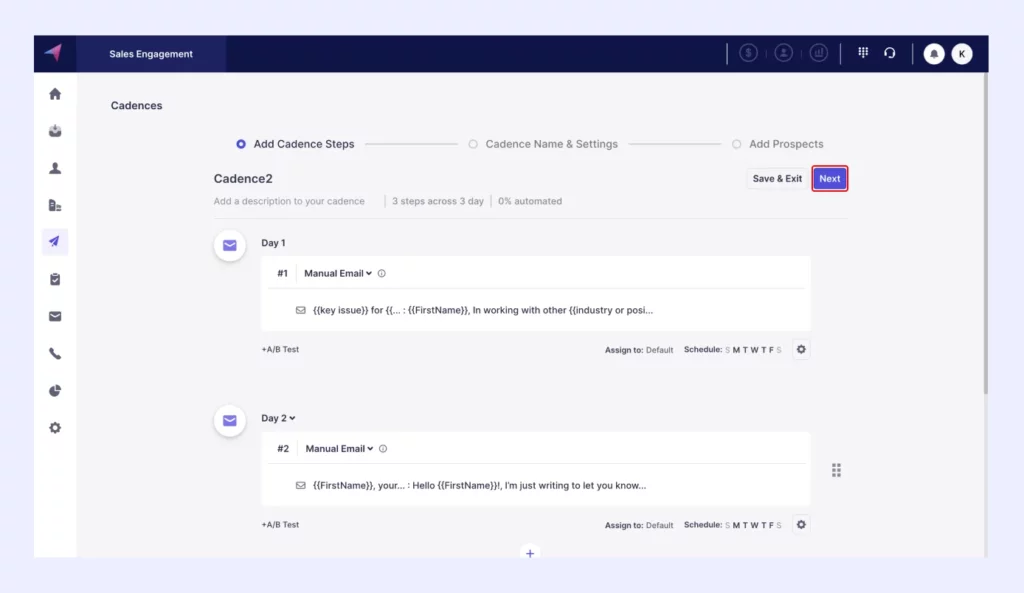Open step #1 settings gear icon
The width and height of the screenshot is (1024, 593).
[801, 349]
